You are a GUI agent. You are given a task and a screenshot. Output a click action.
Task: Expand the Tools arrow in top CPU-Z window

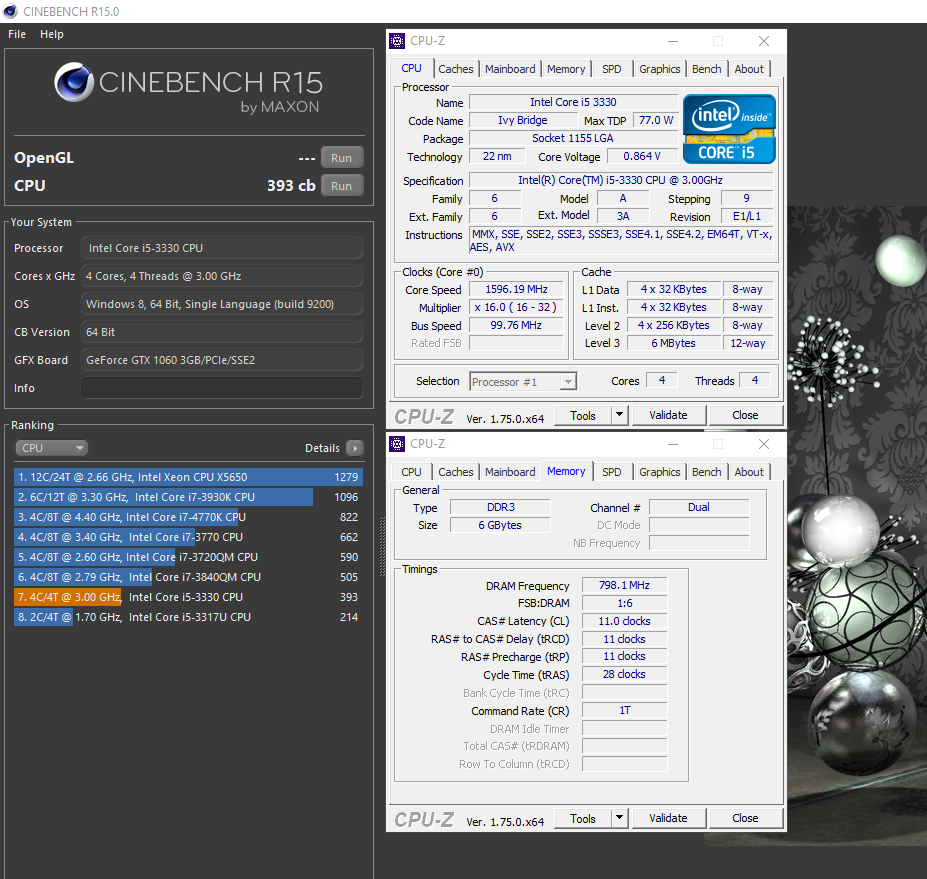[x=619, y=415]
